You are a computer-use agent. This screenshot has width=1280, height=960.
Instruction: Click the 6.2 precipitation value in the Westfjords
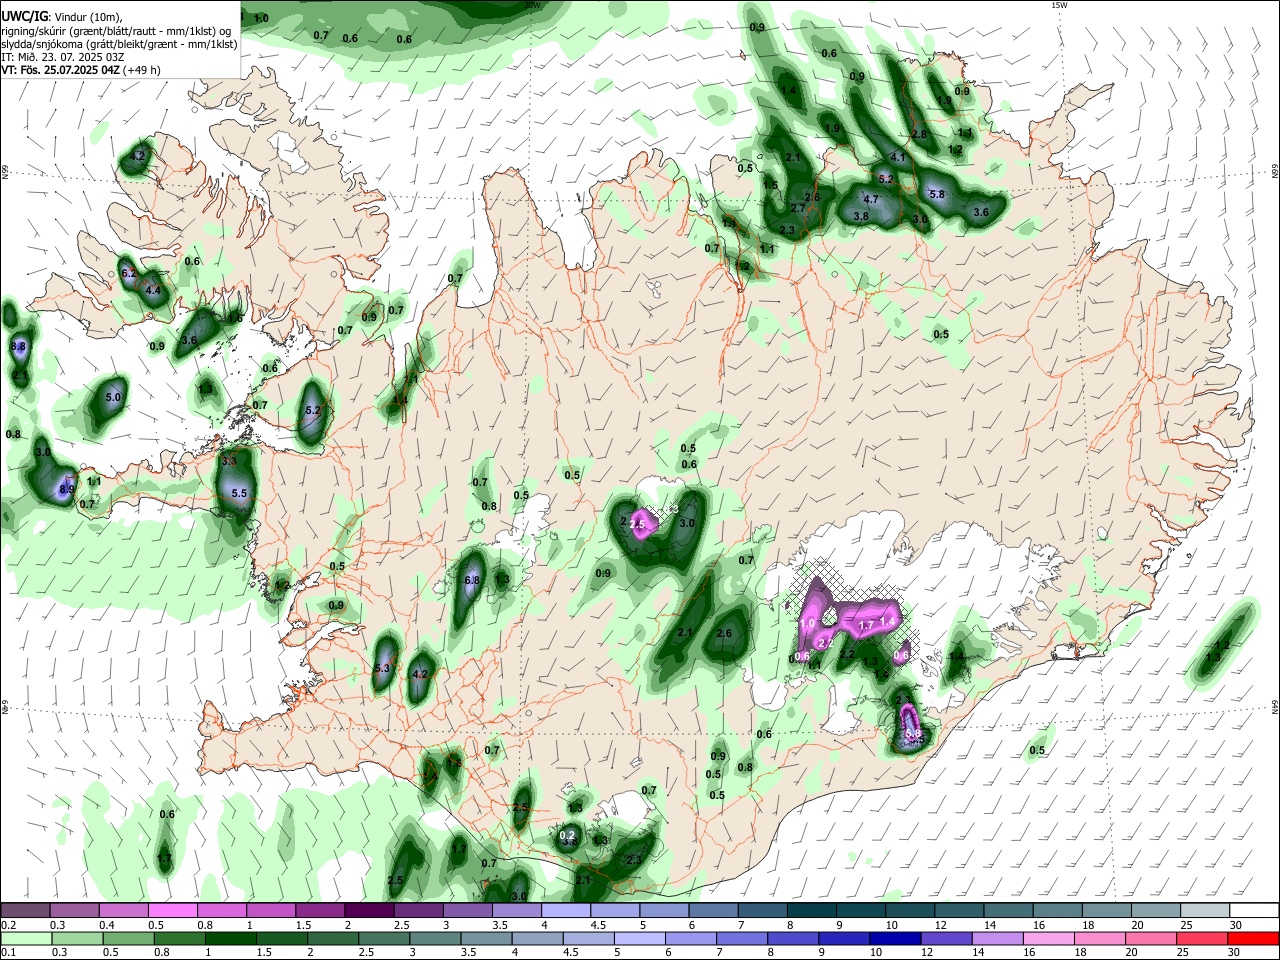pos(128,273)
